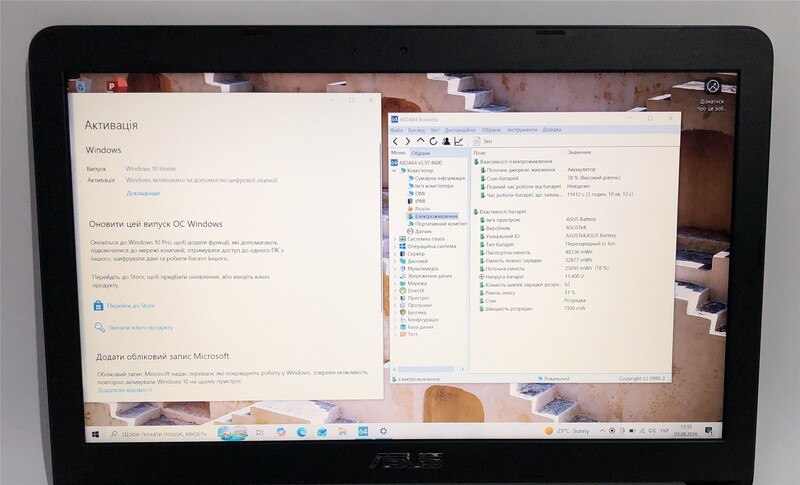Select the Безпека tree item
Screen dimensions: 800x485
(x=417, y=312)
